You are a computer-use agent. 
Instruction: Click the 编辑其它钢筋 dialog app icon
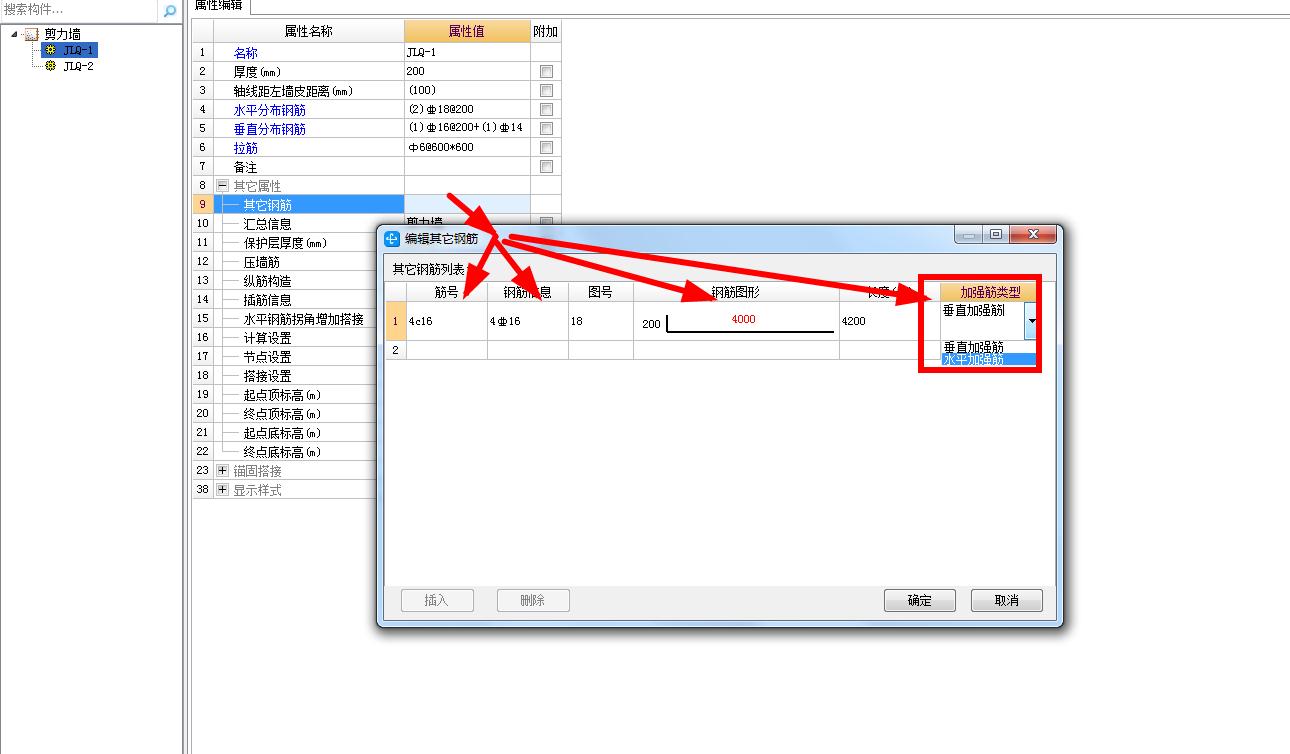(392, 239)
